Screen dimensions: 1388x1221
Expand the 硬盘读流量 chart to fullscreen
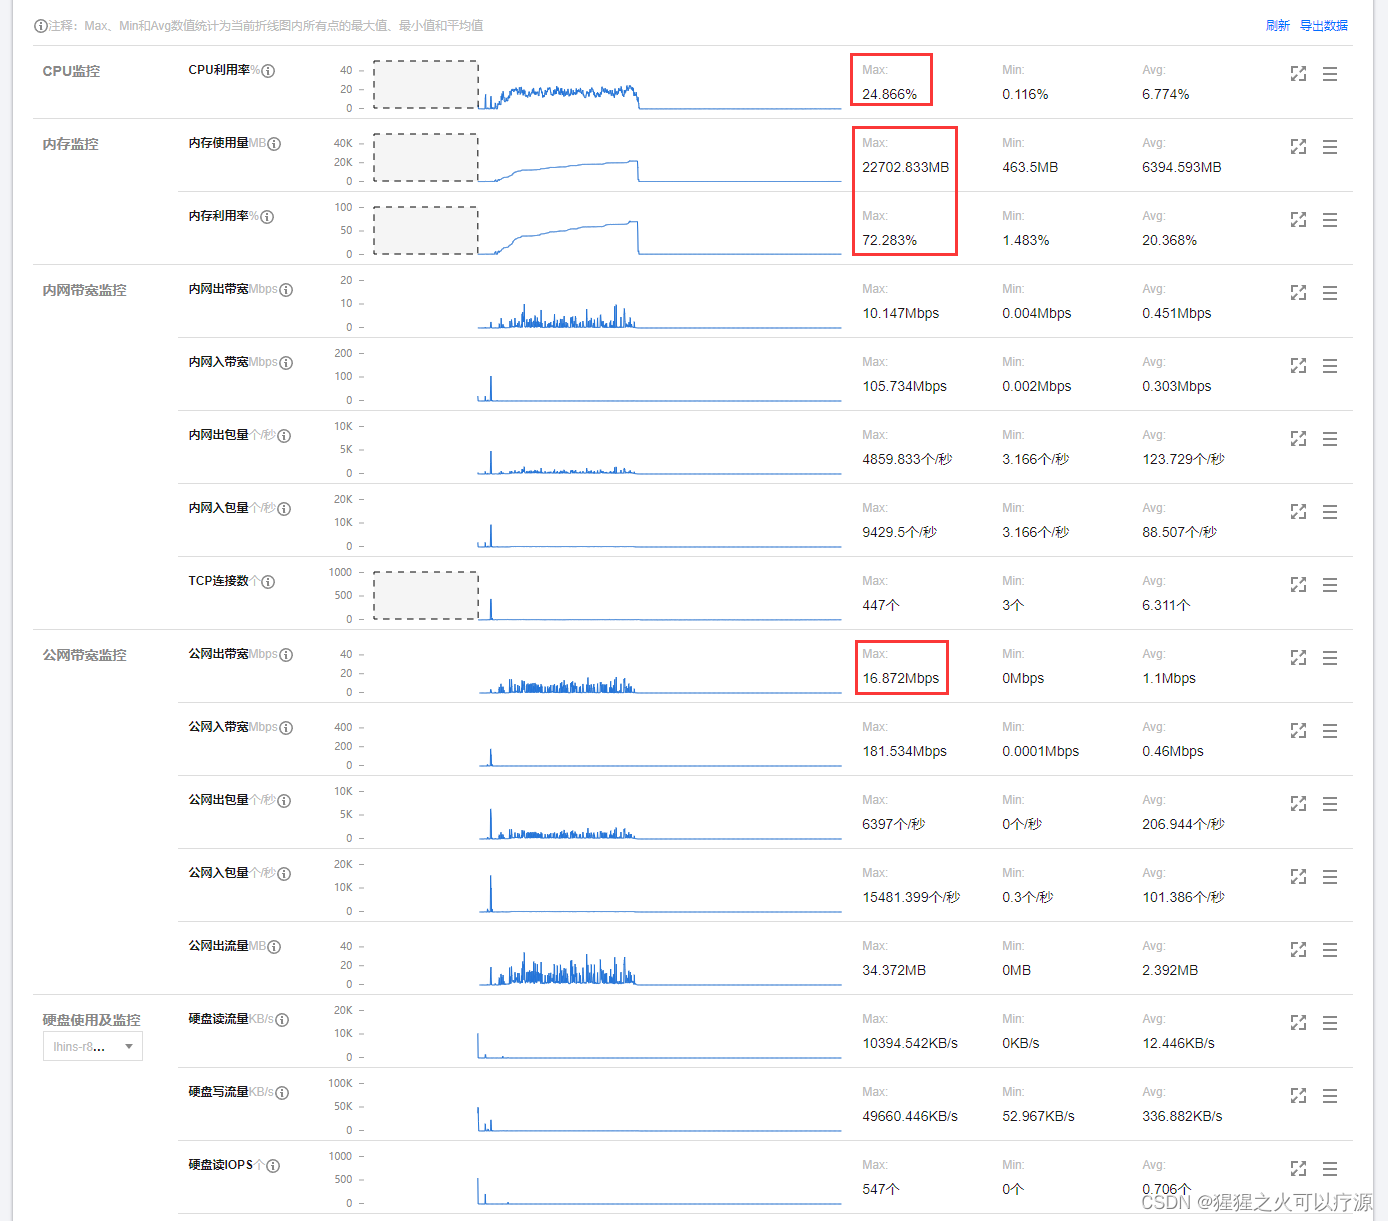pyautogui.click(x=1298, y=1023)
